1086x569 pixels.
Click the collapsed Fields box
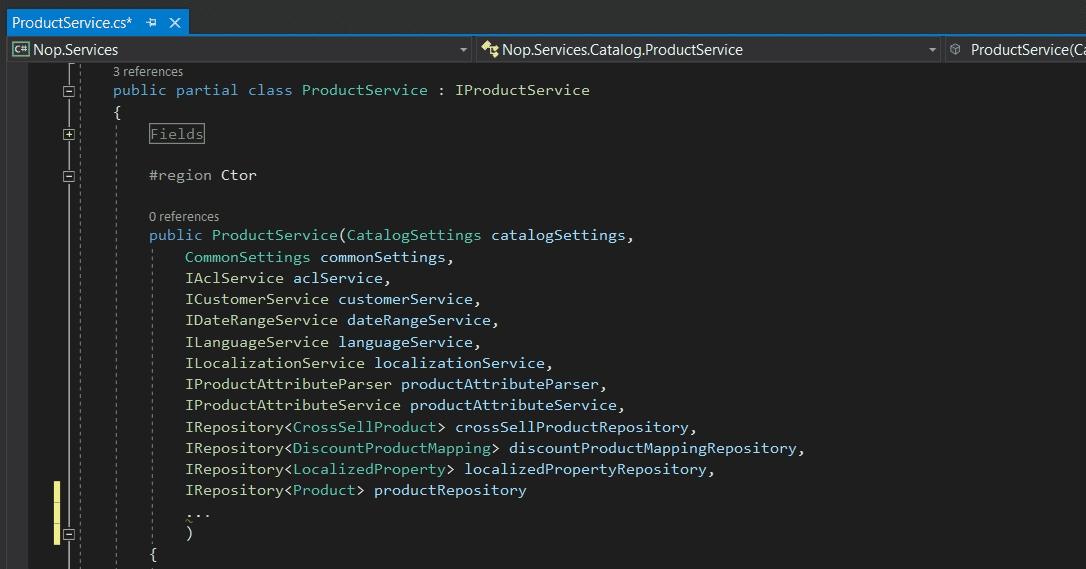[x=177, y=134]
